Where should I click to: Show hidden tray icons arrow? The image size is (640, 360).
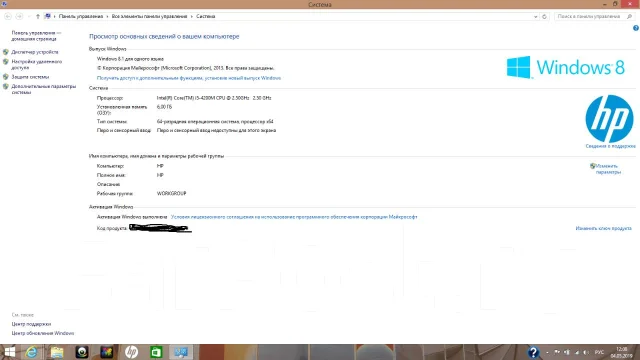(547, 352)
